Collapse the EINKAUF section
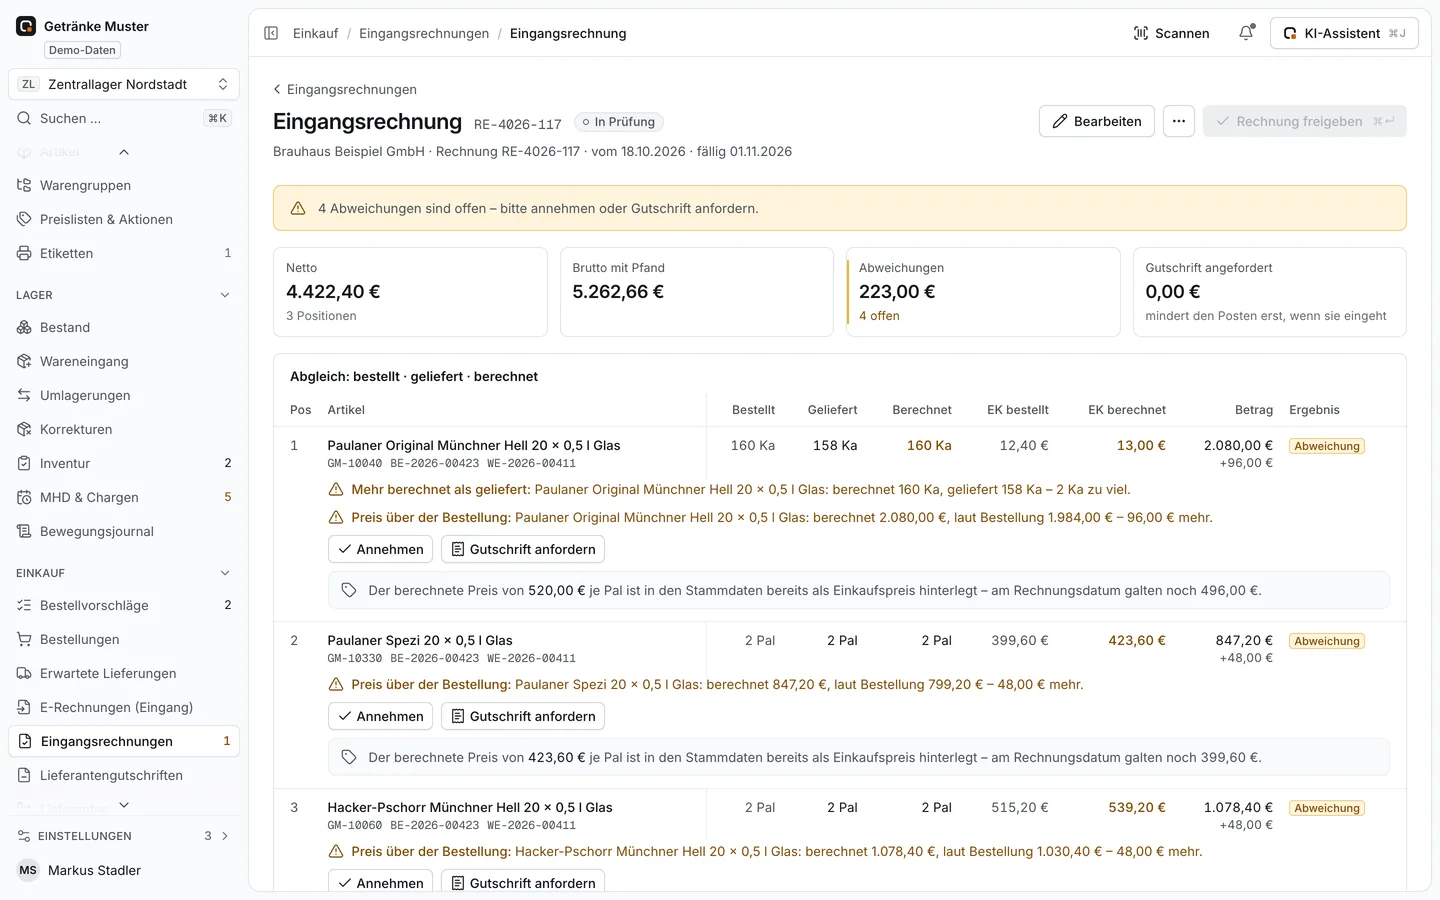Screen dimensions: 1440x900 [x=225, y=573]
